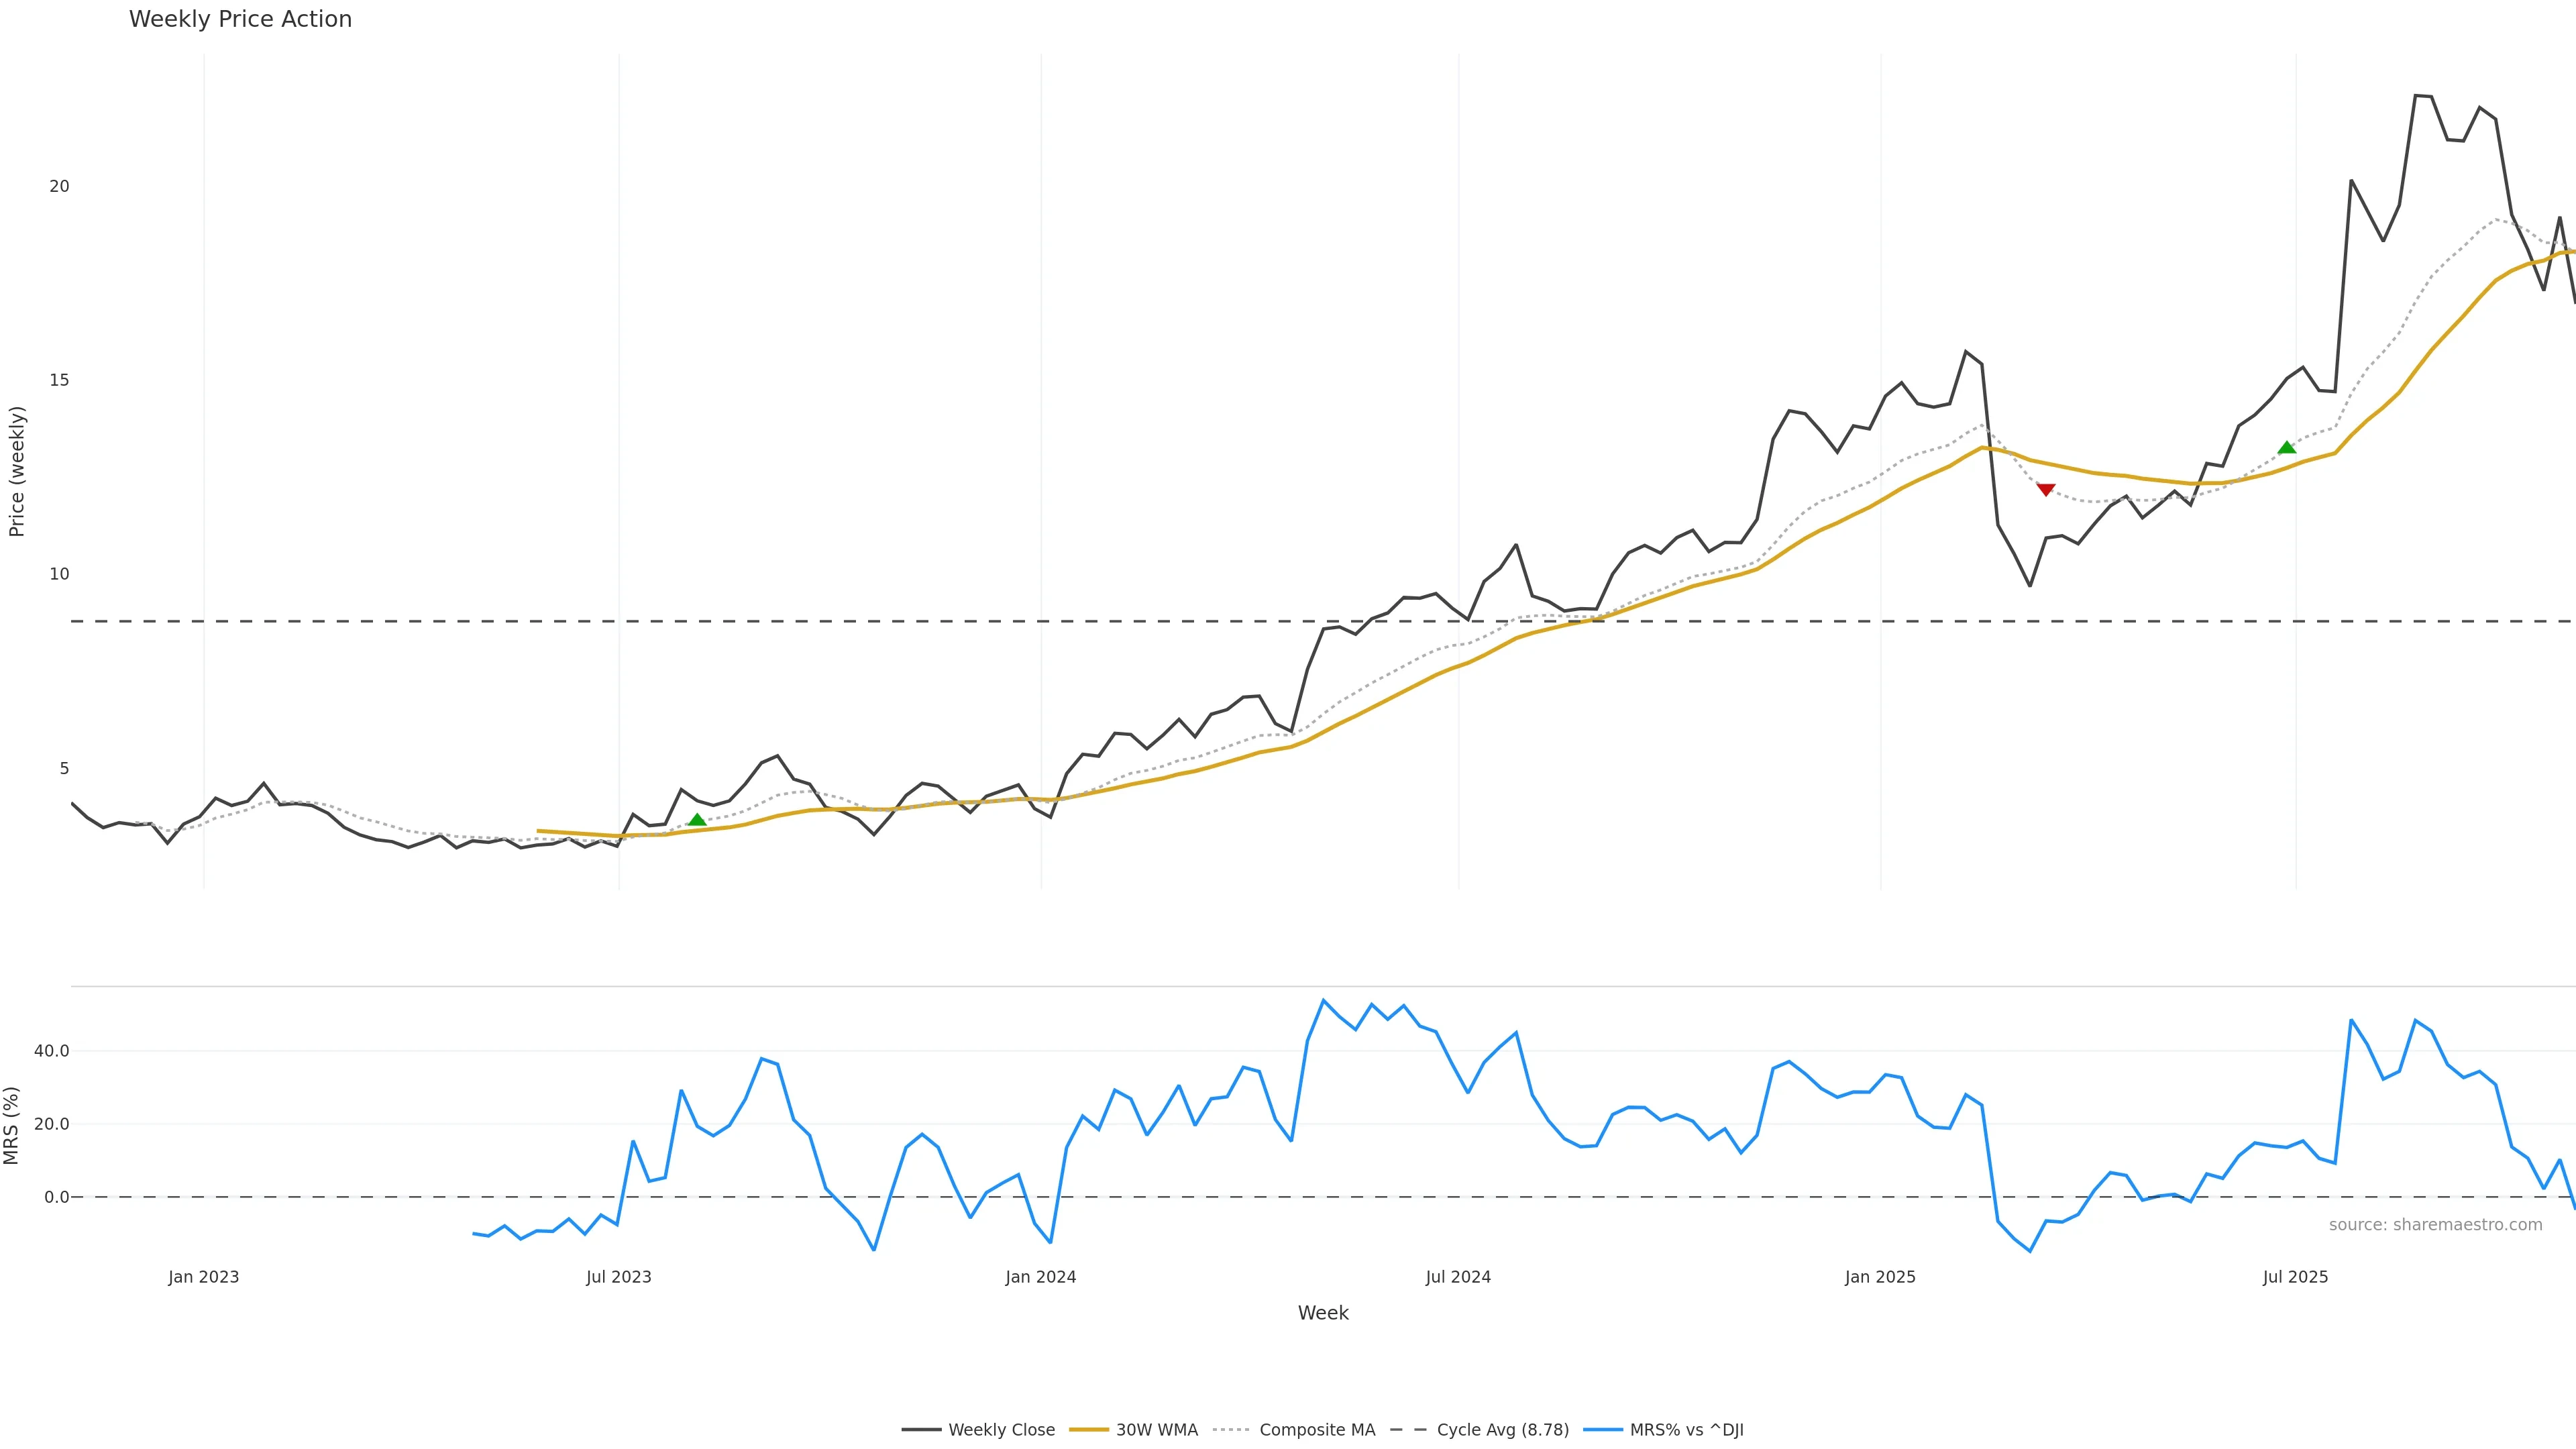
Task: Click the gold 30W WMA legend swatch
Action: click(1089, 1430)
